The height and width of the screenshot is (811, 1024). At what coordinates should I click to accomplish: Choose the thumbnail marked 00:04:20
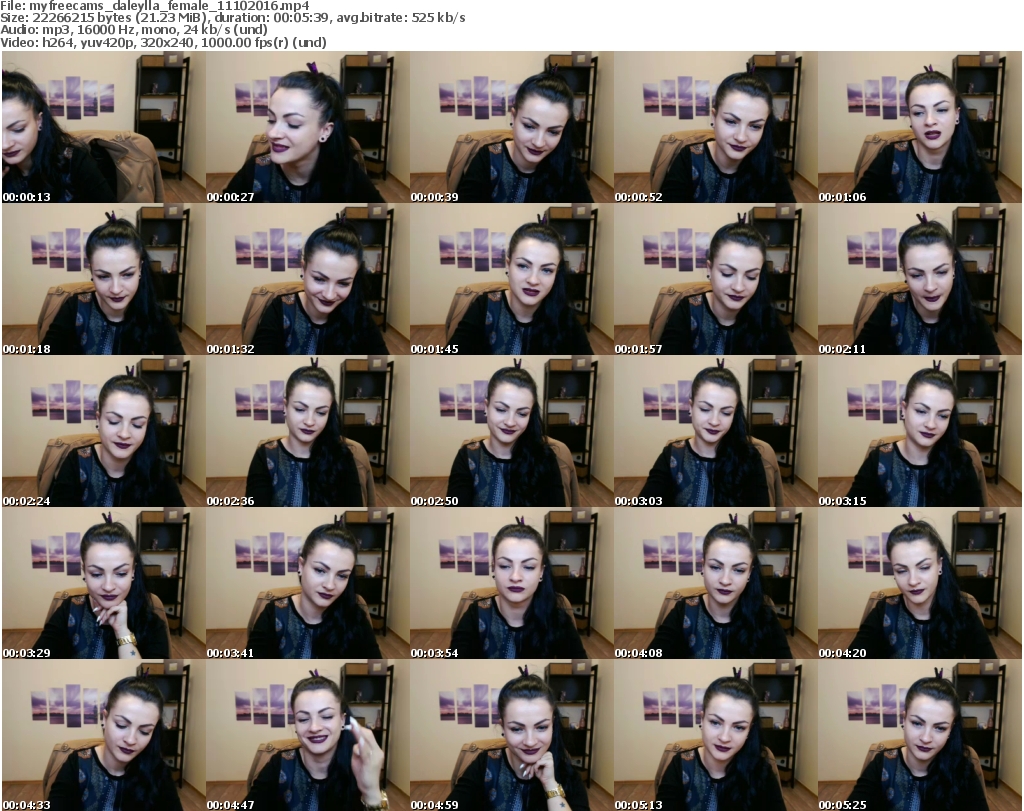pos(920,583)
